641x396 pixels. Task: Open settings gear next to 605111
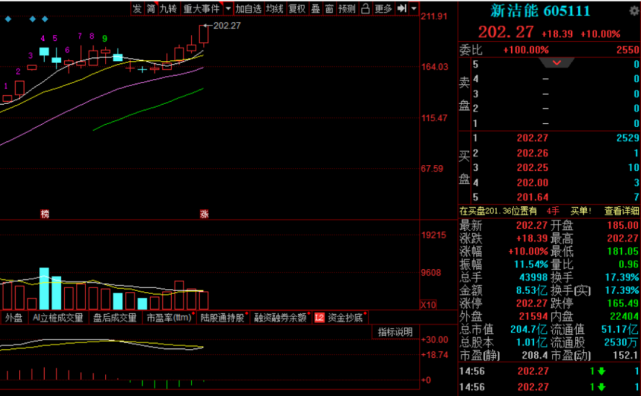(634, 11)
